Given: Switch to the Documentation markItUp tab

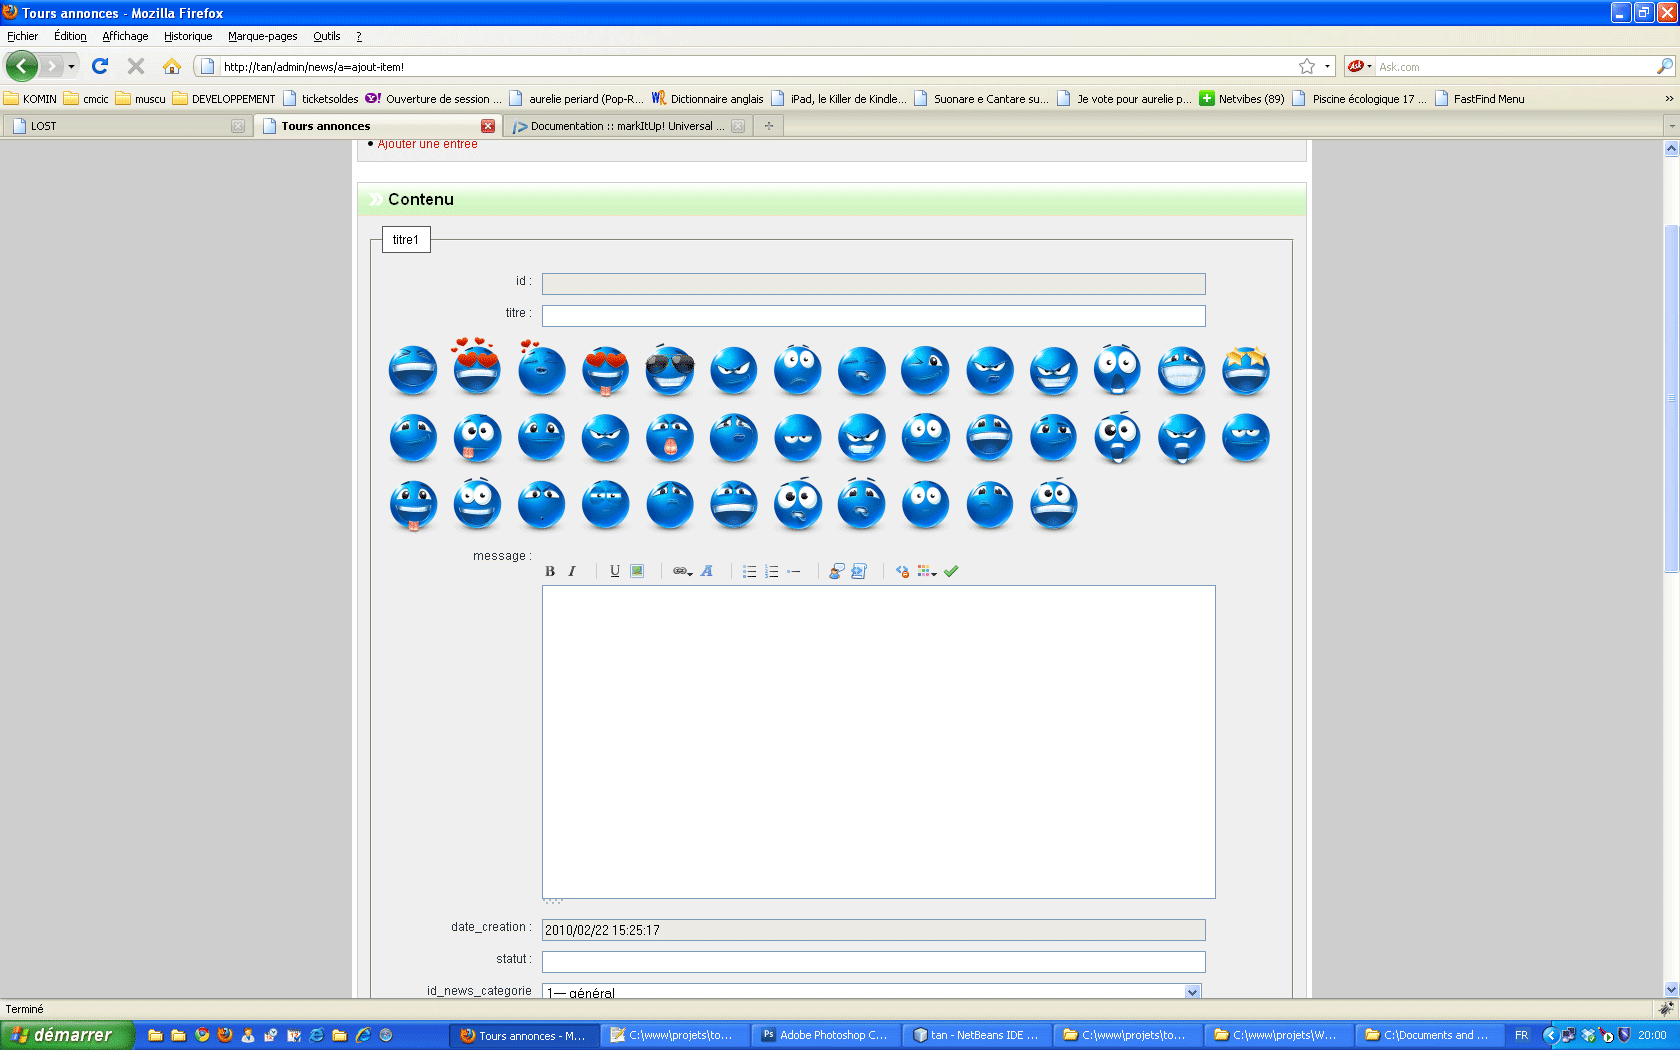Looking at the screenshot, I should coord(627,126).
